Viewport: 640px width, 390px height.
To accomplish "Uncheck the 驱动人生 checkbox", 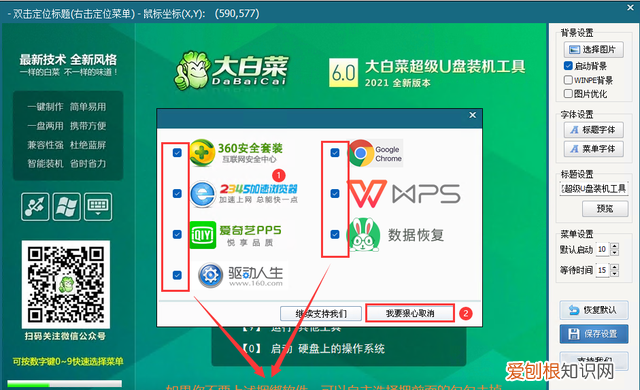I will (177, 275).
